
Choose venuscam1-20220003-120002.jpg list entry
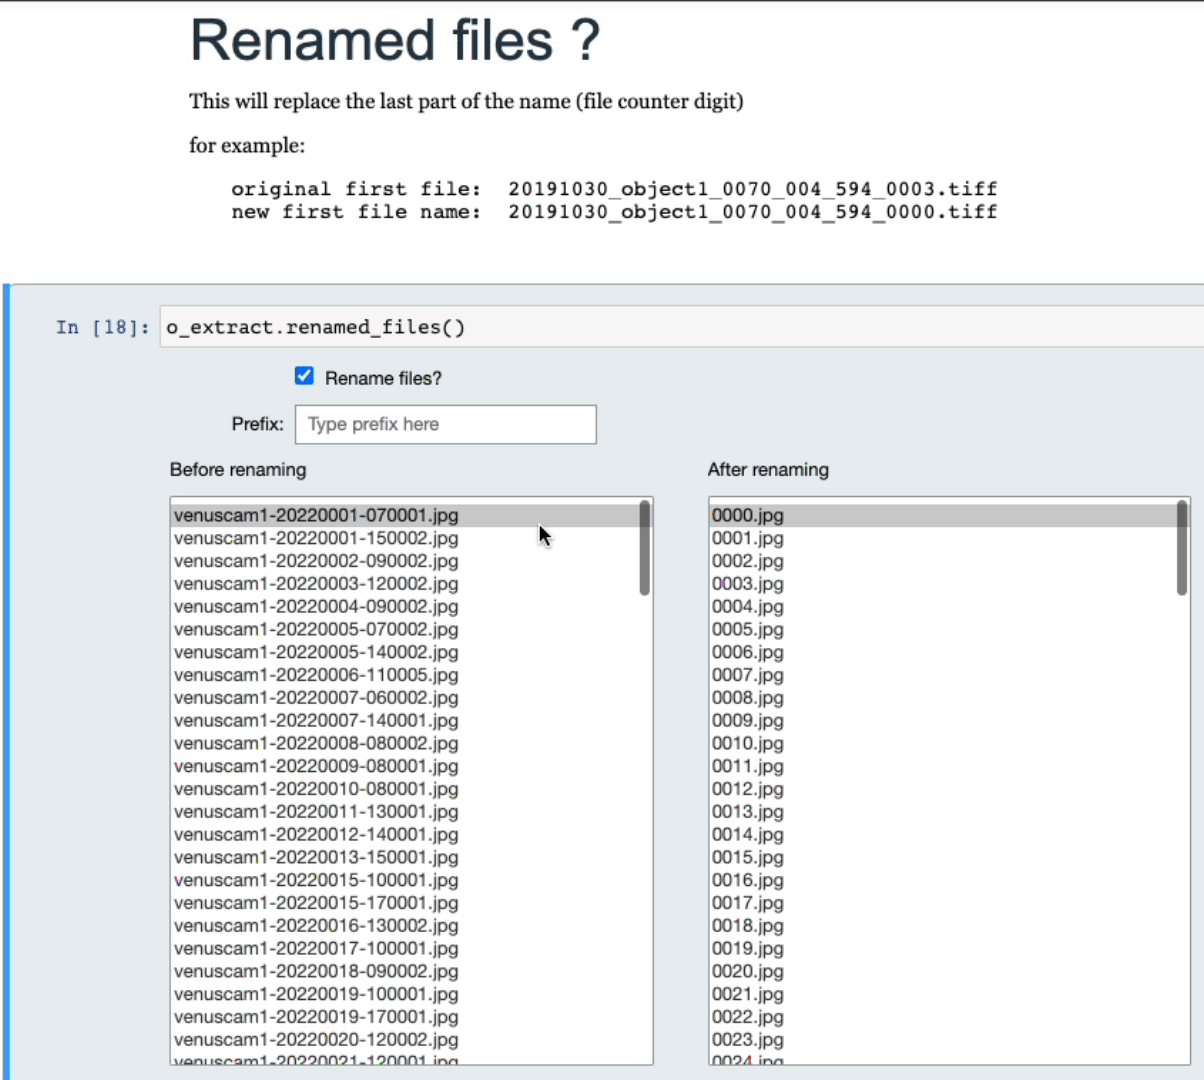tap(316, 584)
